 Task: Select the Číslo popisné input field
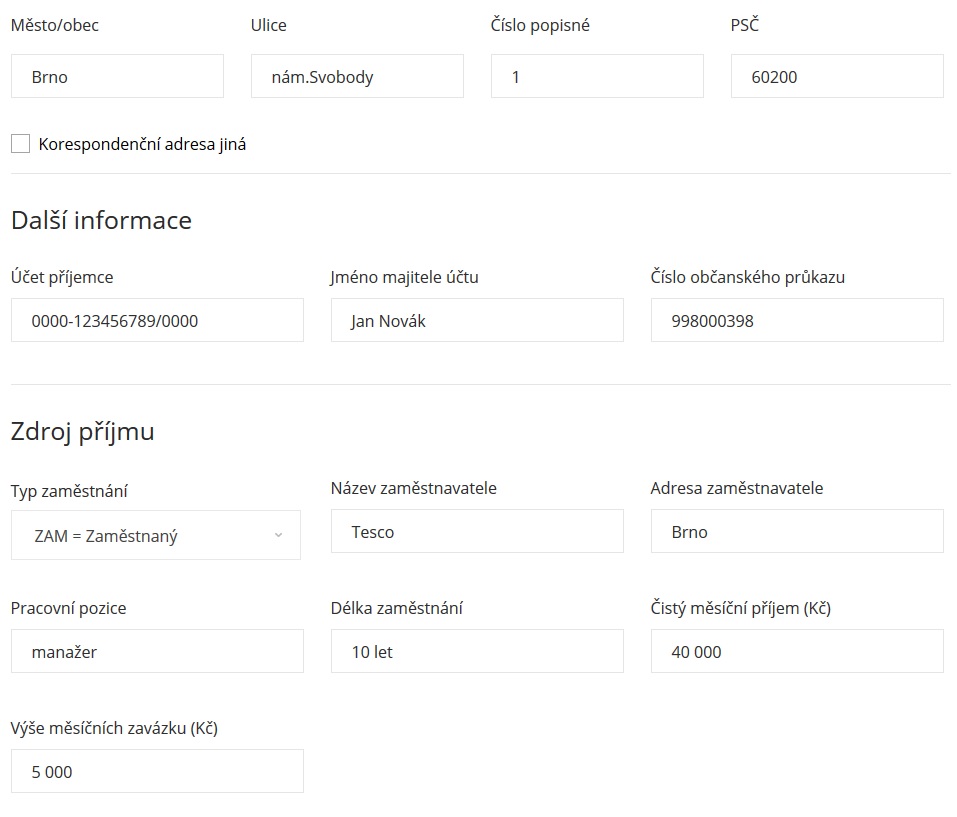(x=597, y=76)
